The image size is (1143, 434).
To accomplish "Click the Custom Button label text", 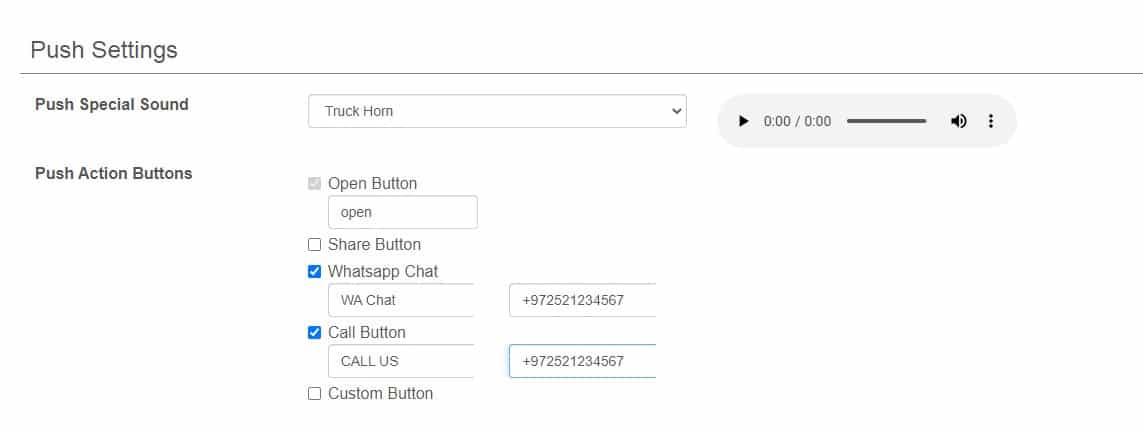I will [380, 394].
